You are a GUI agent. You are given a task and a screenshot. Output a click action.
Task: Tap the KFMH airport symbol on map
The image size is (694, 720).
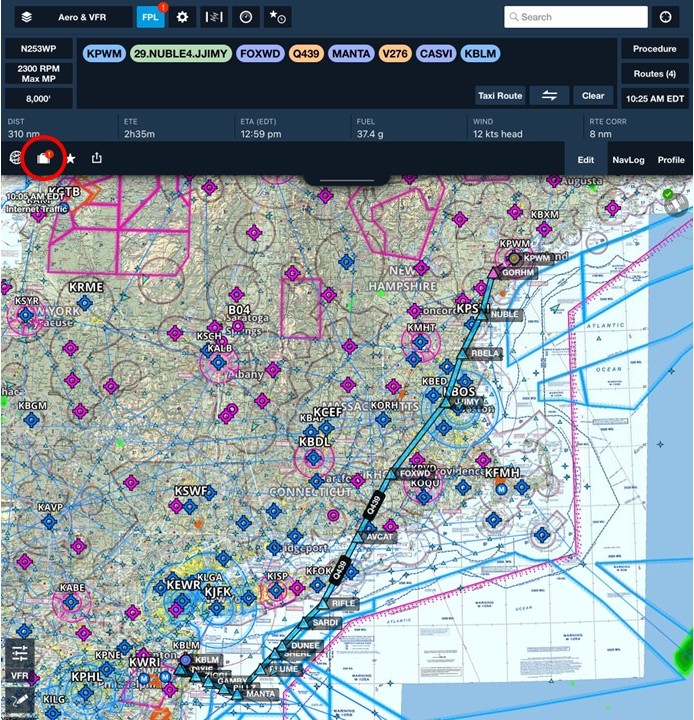[x=501, y=489]
